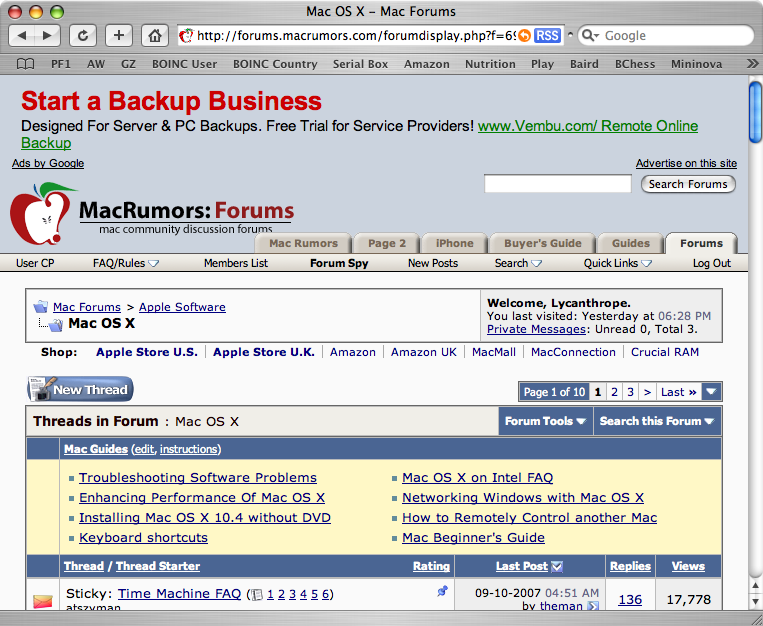
Task: Open Crucial RAM shop link
Action: point(665,352)
